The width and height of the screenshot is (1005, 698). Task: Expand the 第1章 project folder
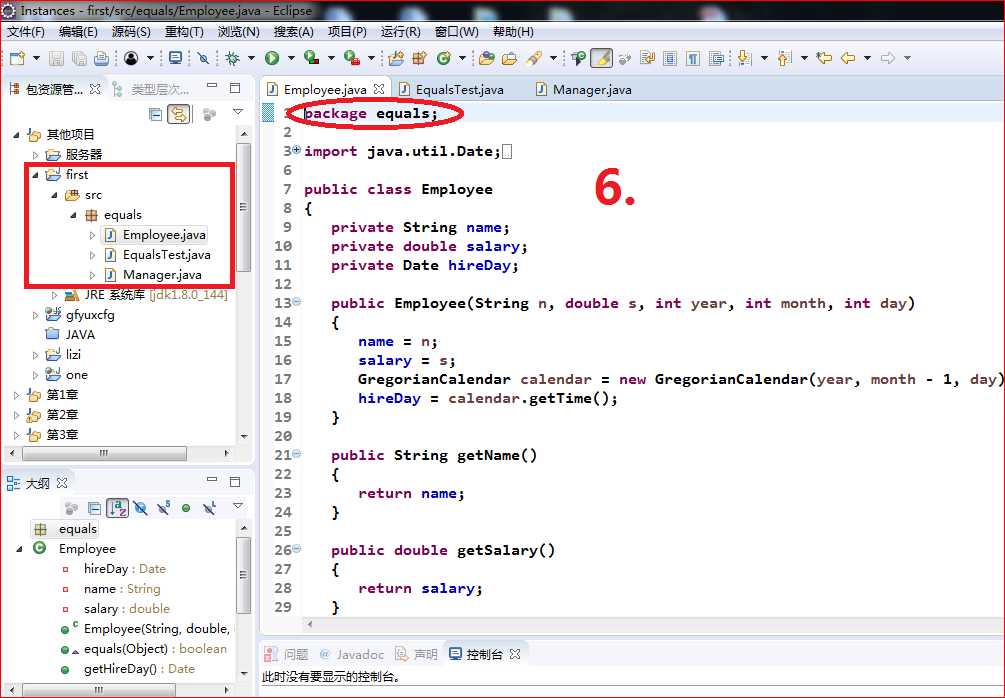[17, 395]
